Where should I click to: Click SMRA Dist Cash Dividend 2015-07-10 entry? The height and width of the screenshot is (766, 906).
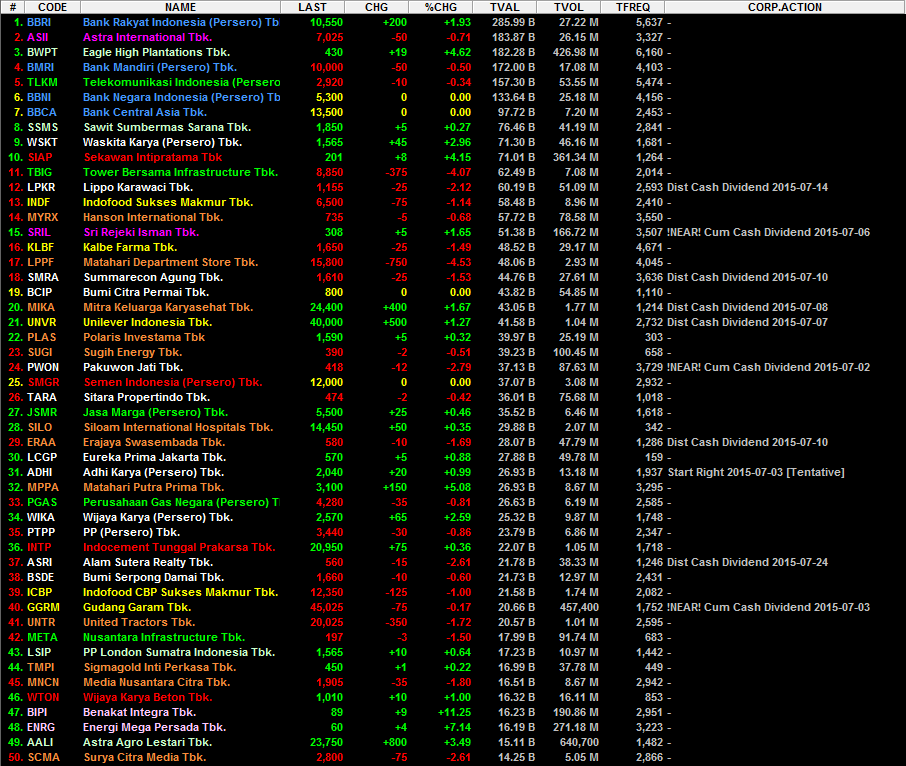747,277
